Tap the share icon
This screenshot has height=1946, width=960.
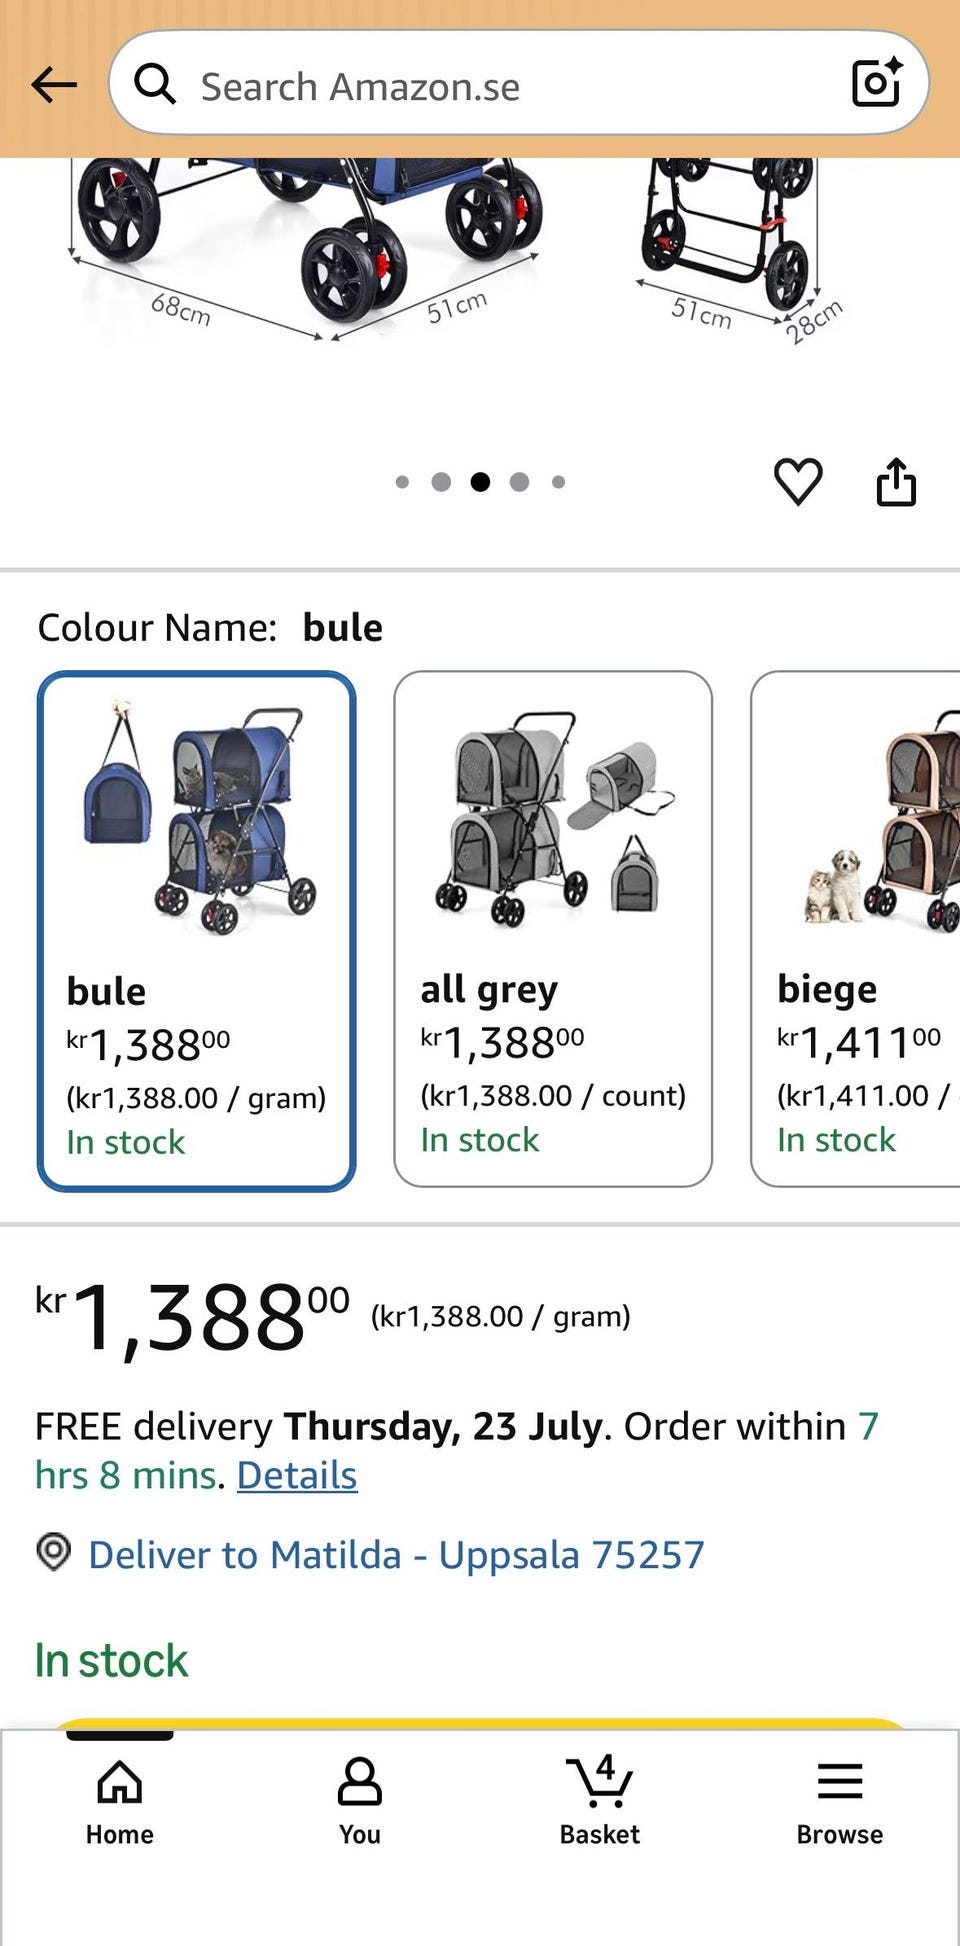pos(896,482)
